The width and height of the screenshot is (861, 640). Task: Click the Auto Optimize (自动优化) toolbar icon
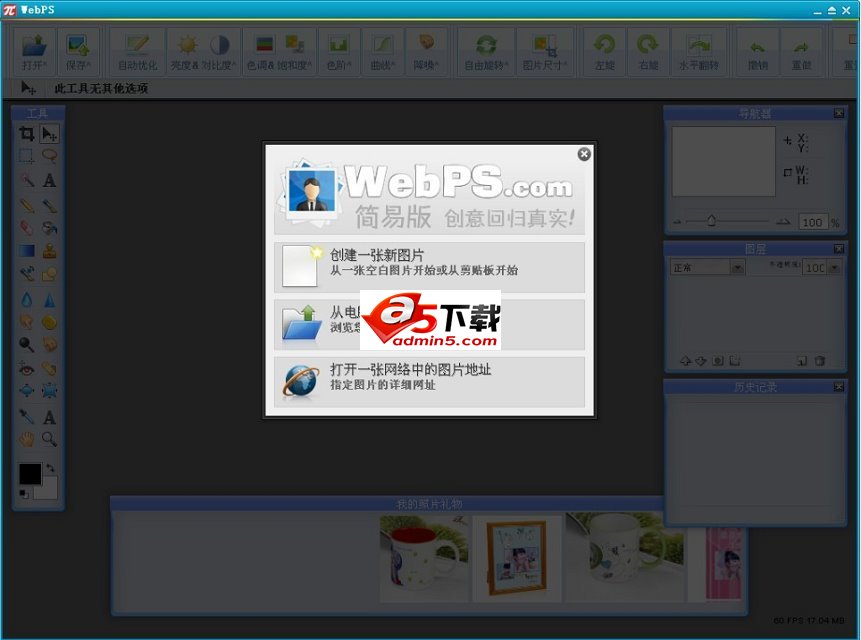click(x=137, y=50)
